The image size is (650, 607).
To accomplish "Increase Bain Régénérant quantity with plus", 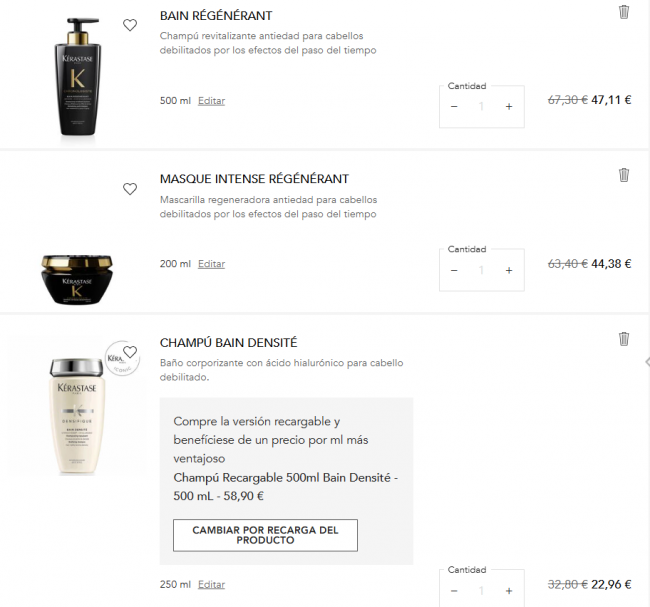I will 509,107.
